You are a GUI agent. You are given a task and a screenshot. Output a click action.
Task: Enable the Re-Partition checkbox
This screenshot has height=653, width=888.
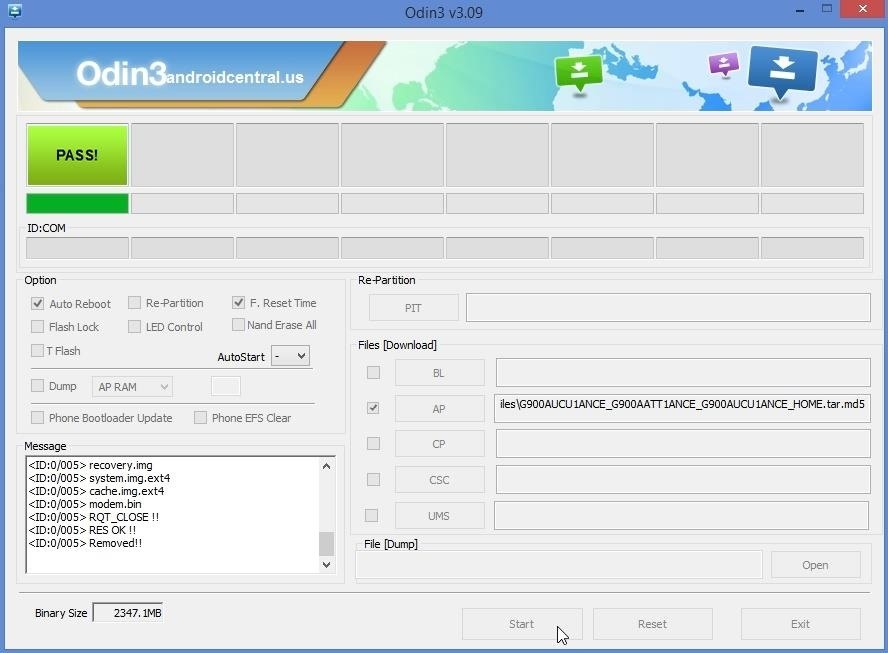tap(134, 303)
